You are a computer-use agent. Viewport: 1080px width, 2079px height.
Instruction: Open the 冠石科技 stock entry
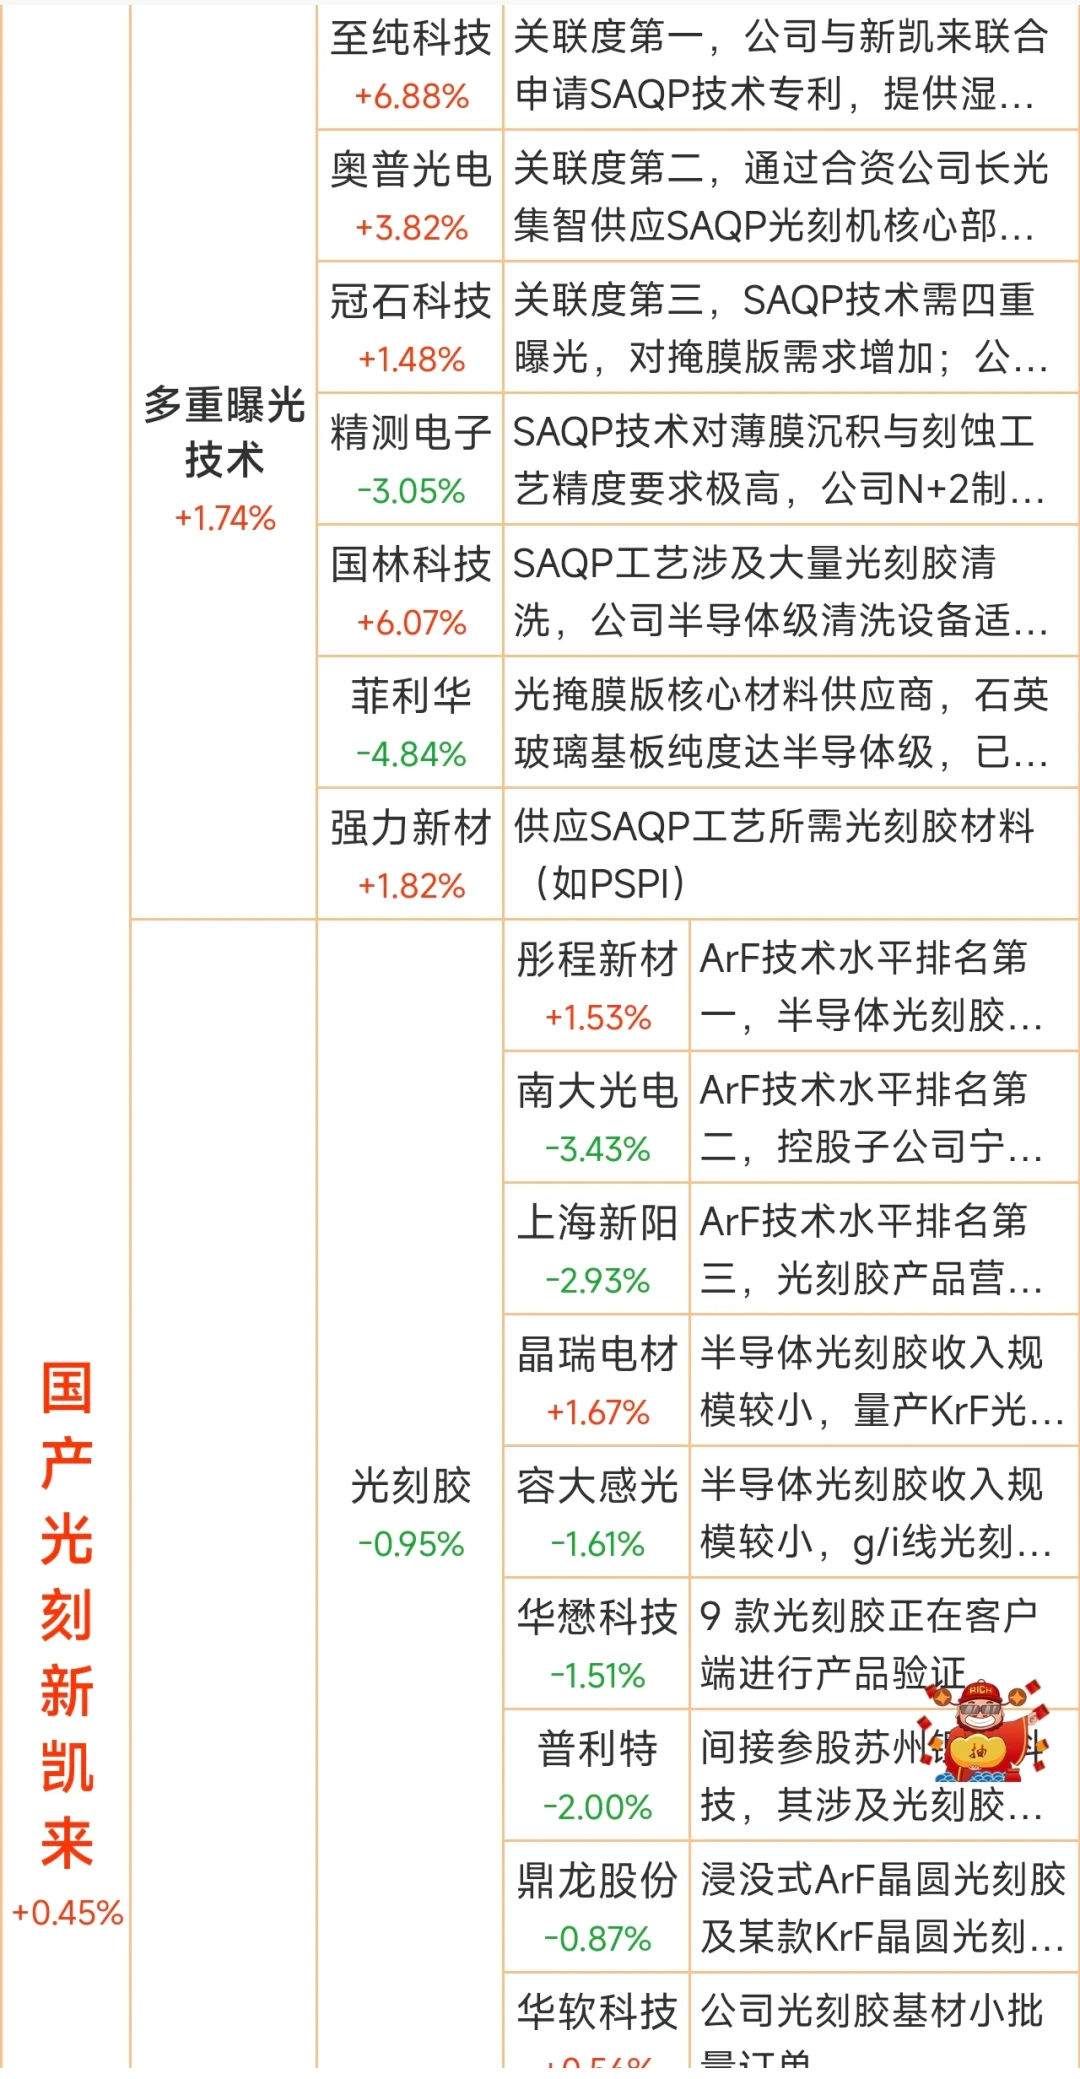pyautogui.click(x=411, y=327)
